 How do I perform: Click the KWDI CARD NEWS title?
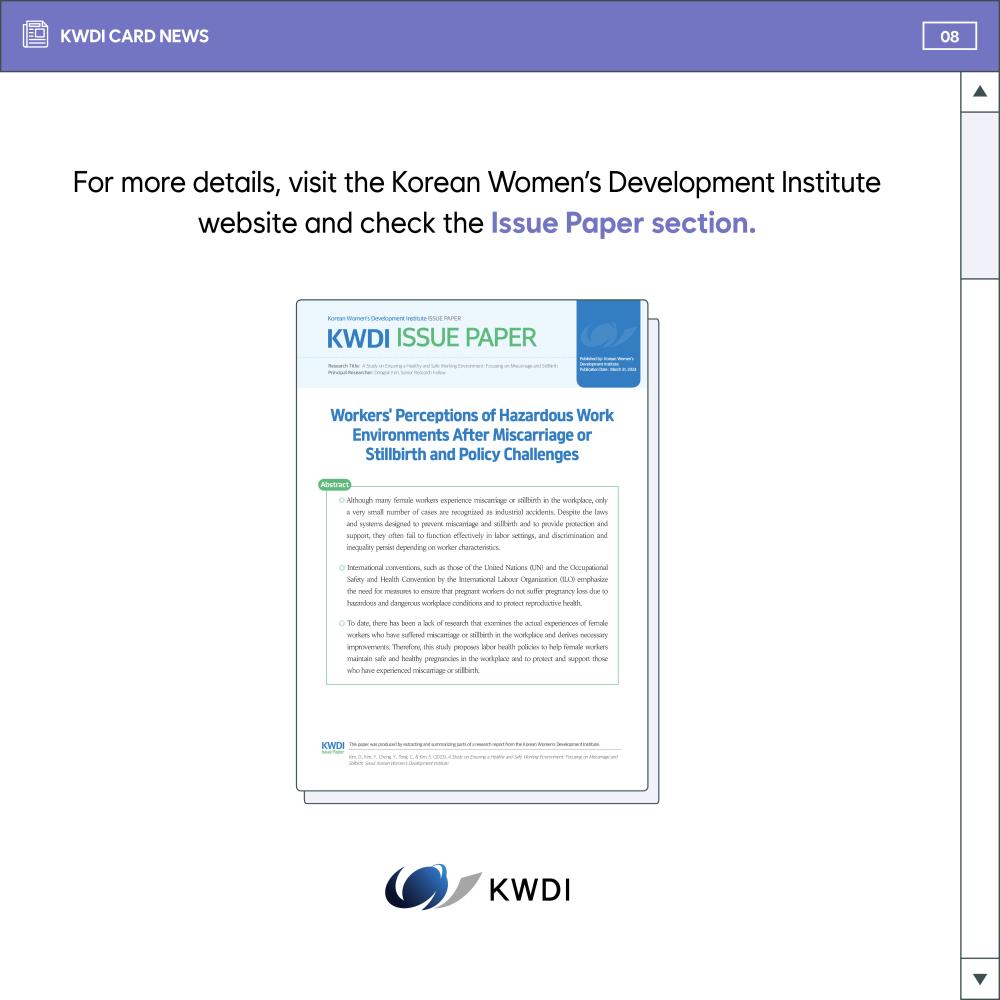point(134,36)
